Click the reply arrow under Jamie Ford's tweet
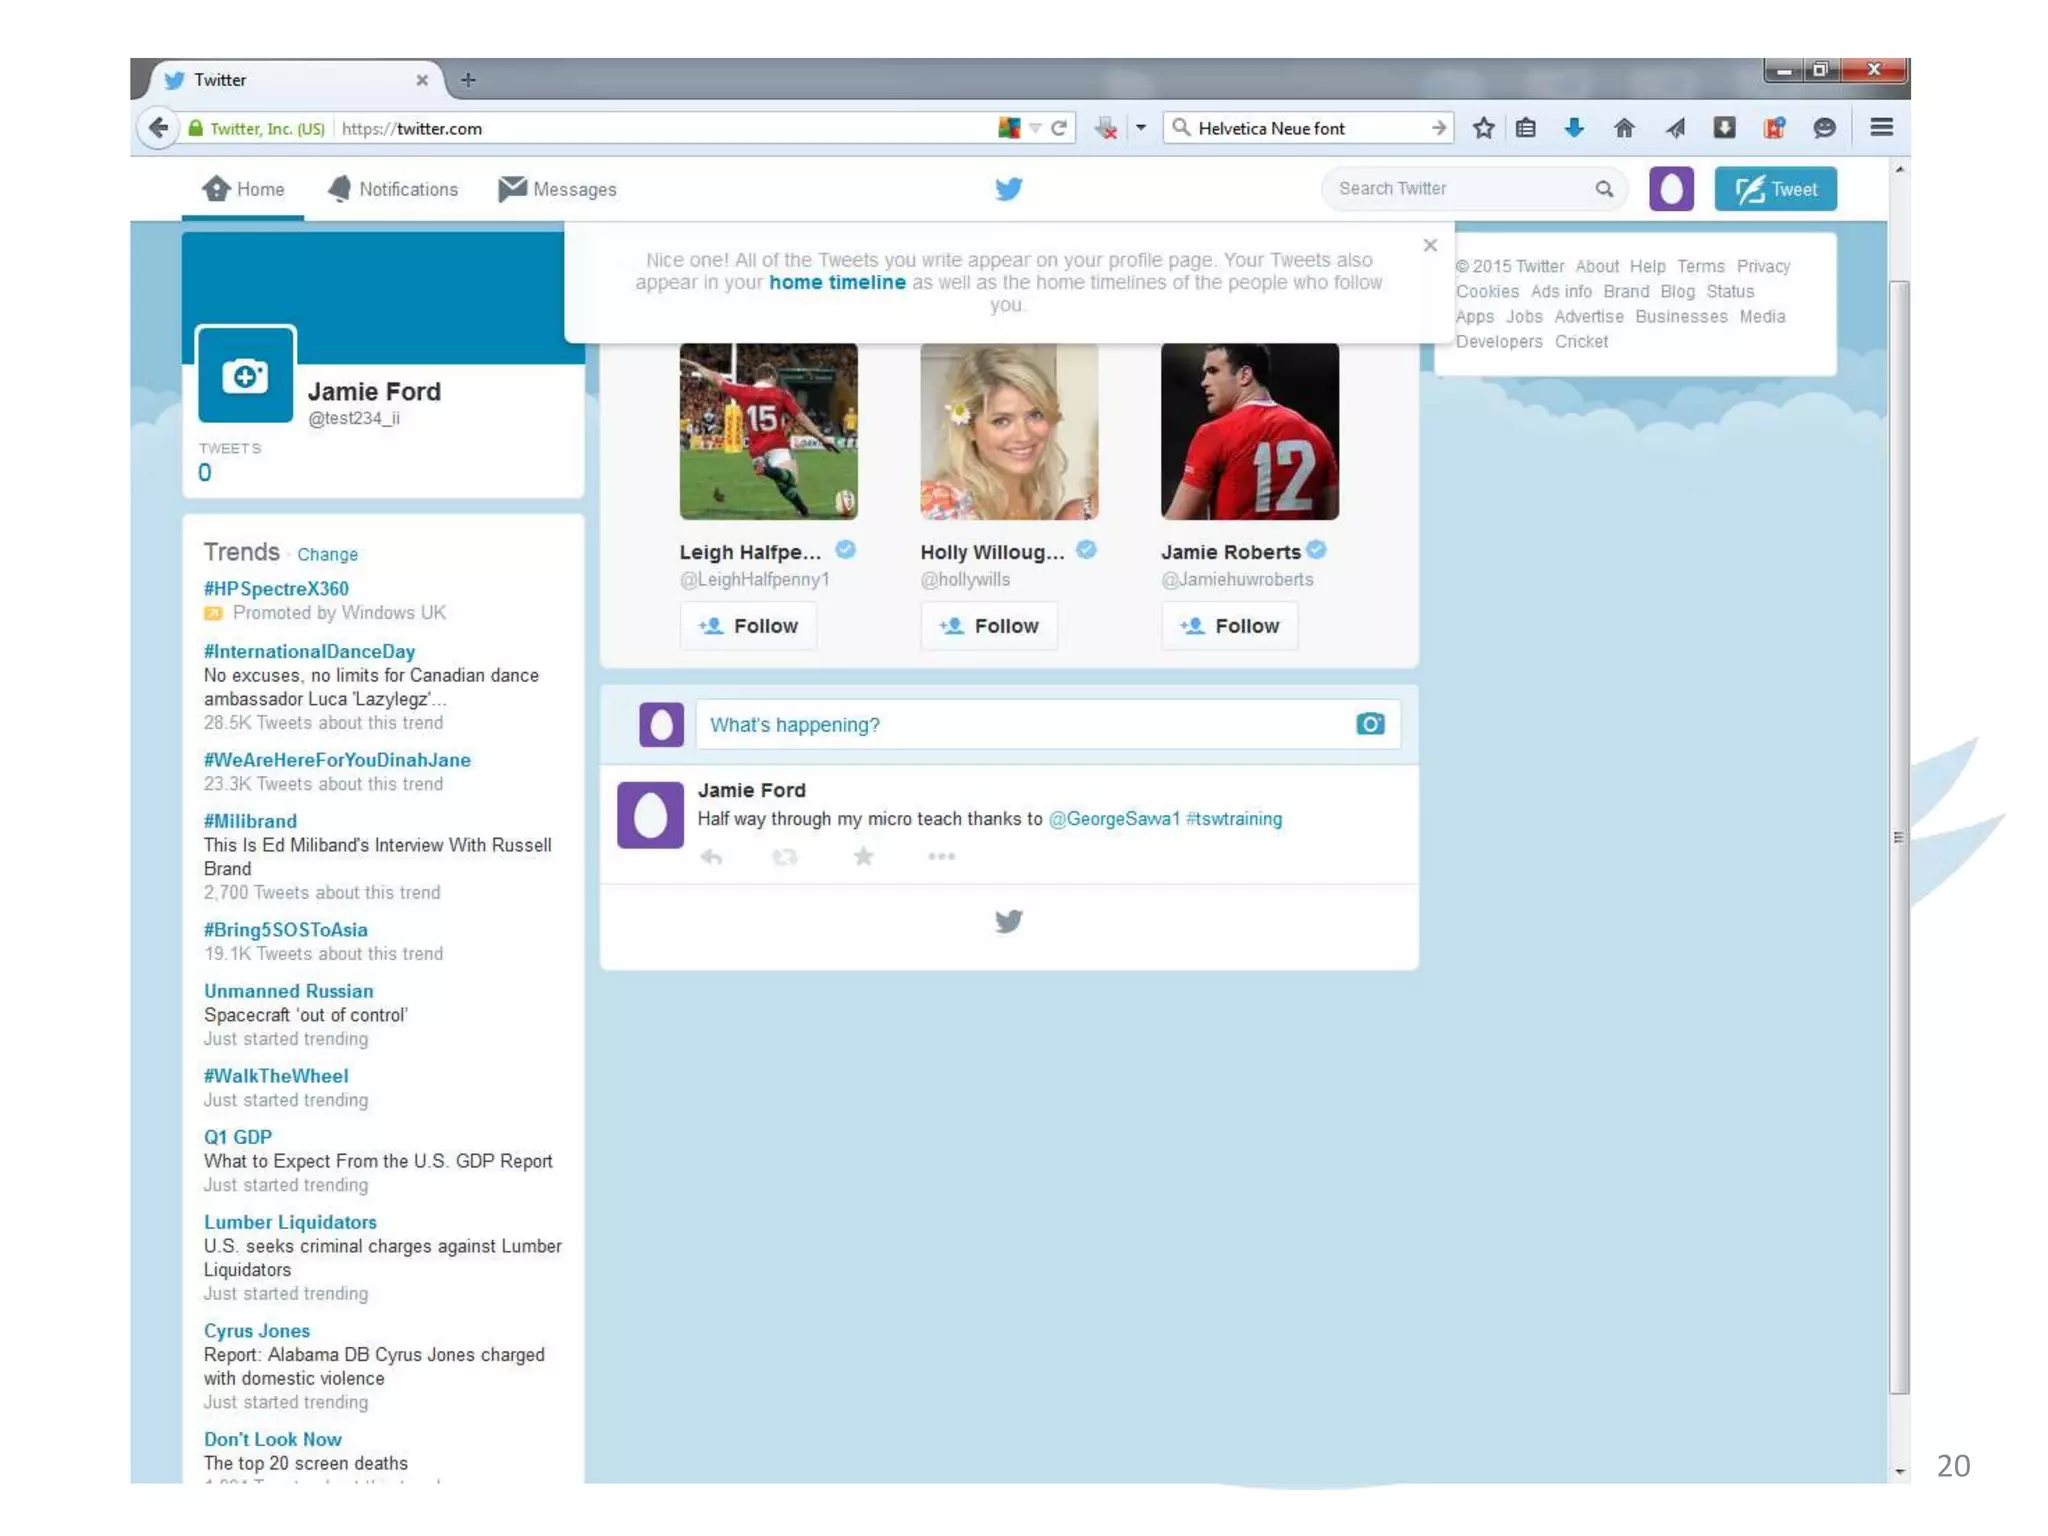This screenshot has height=1536, width=2048. point(711,857)
